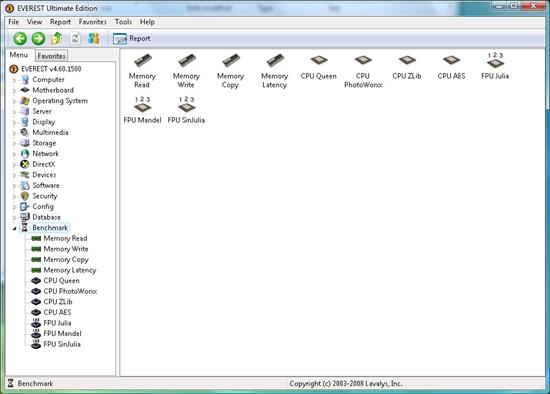Collapse the Benchmark tree node
The width and height of the screenshot is (550, 394).
(x=14, y=228)
